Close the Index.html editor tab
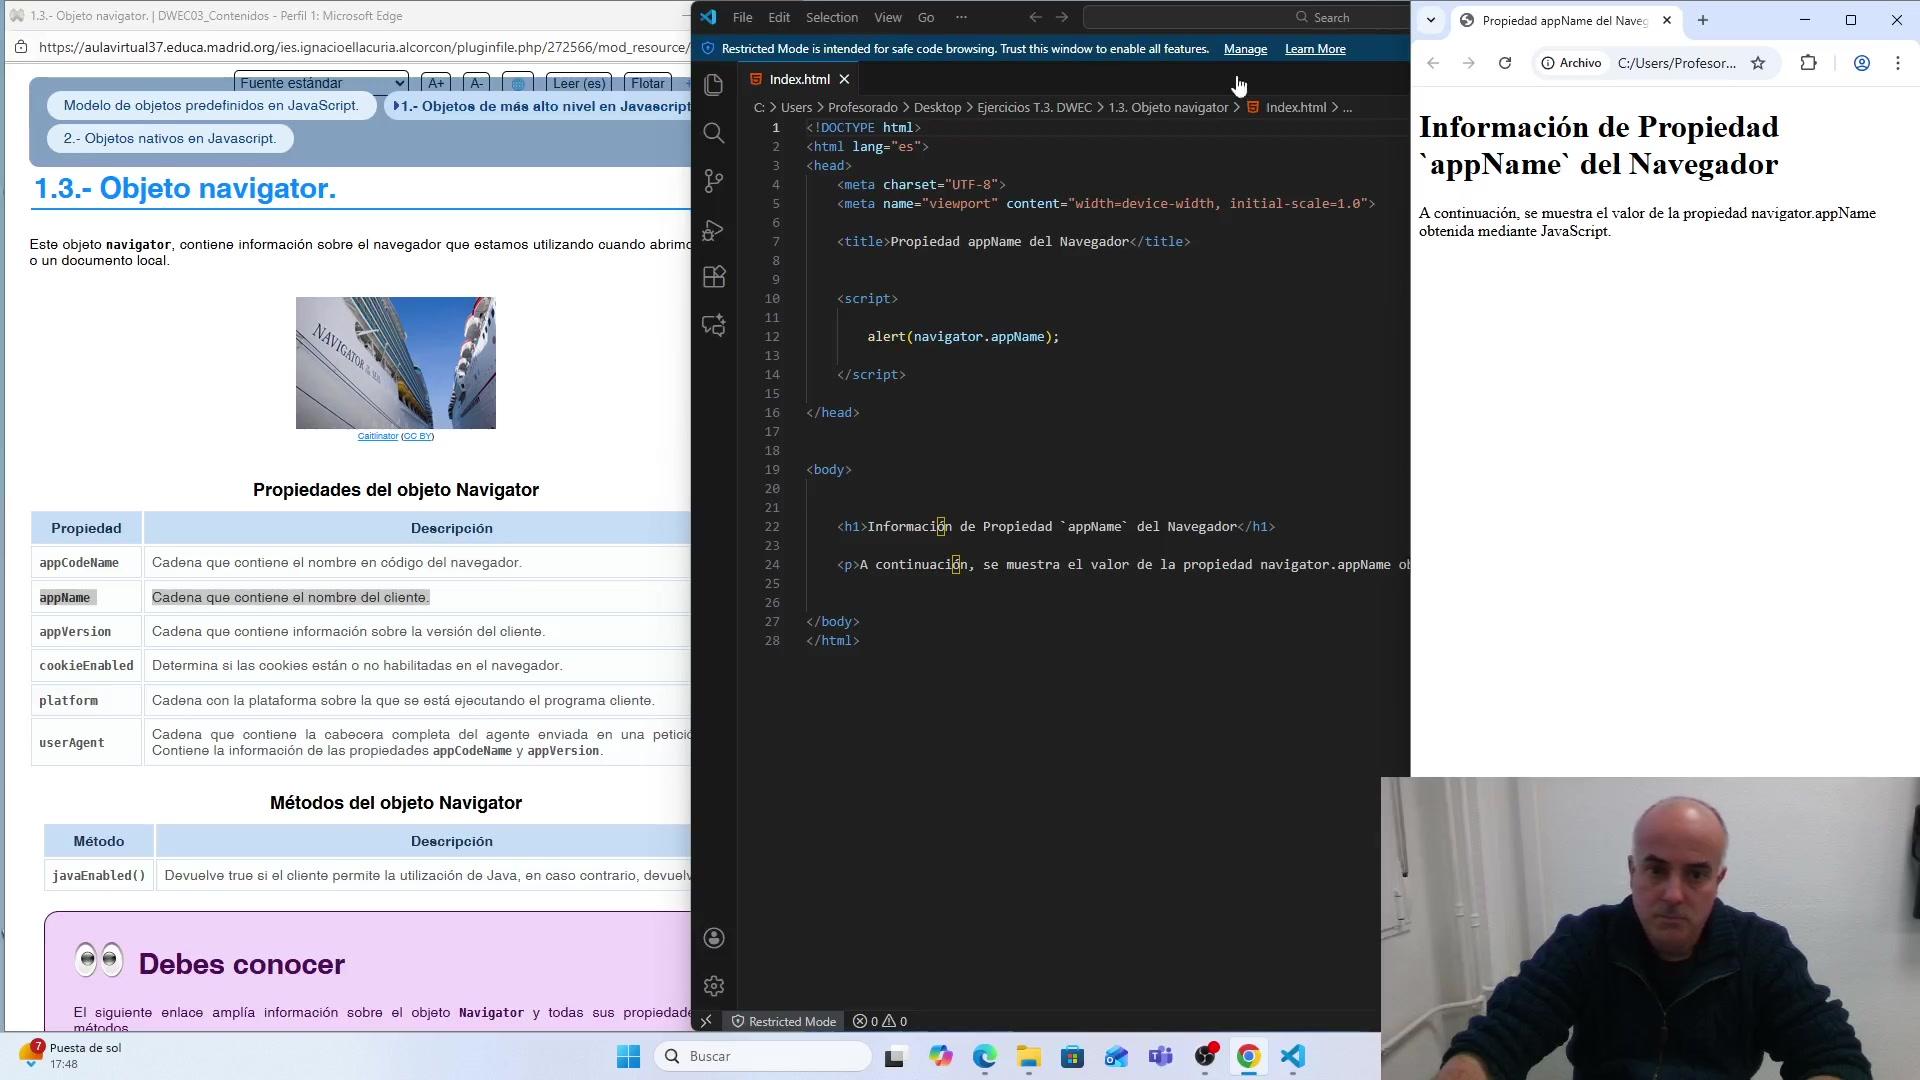The image size is (1920, 1080). pyautogui.click(x=845, y=79)
